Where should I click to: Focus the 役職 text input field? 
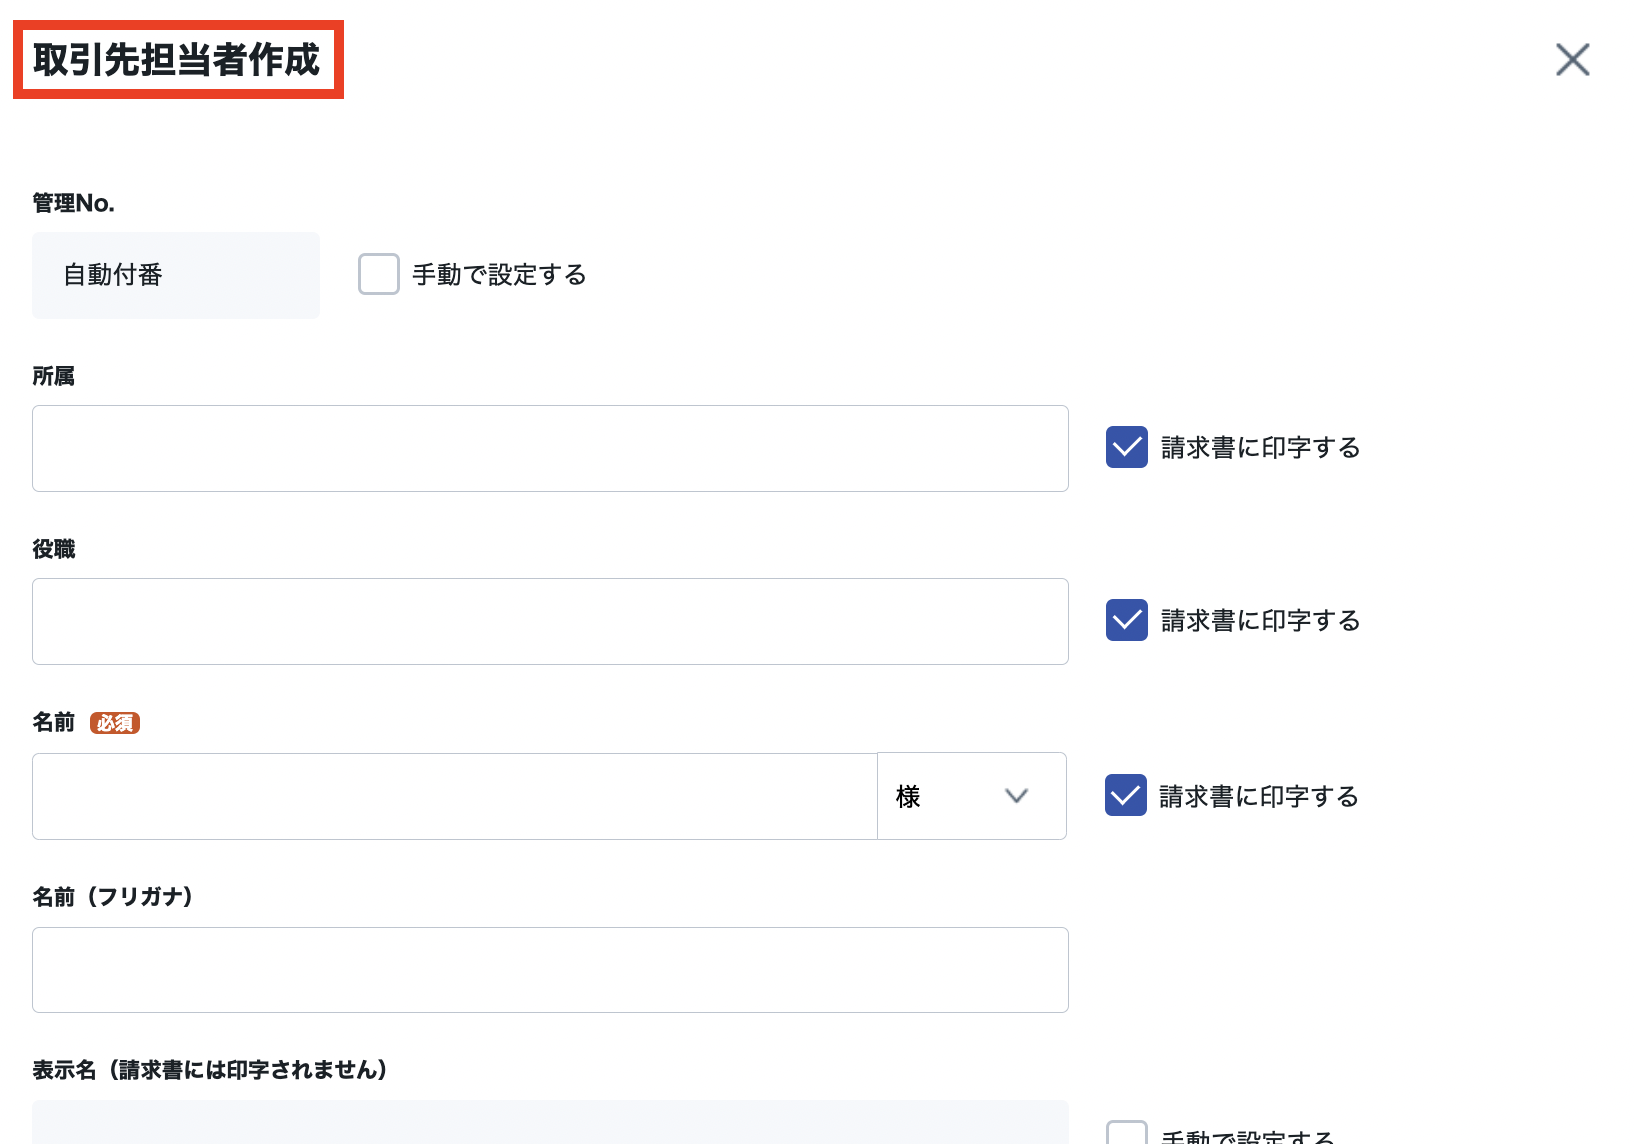pos(550,621)
